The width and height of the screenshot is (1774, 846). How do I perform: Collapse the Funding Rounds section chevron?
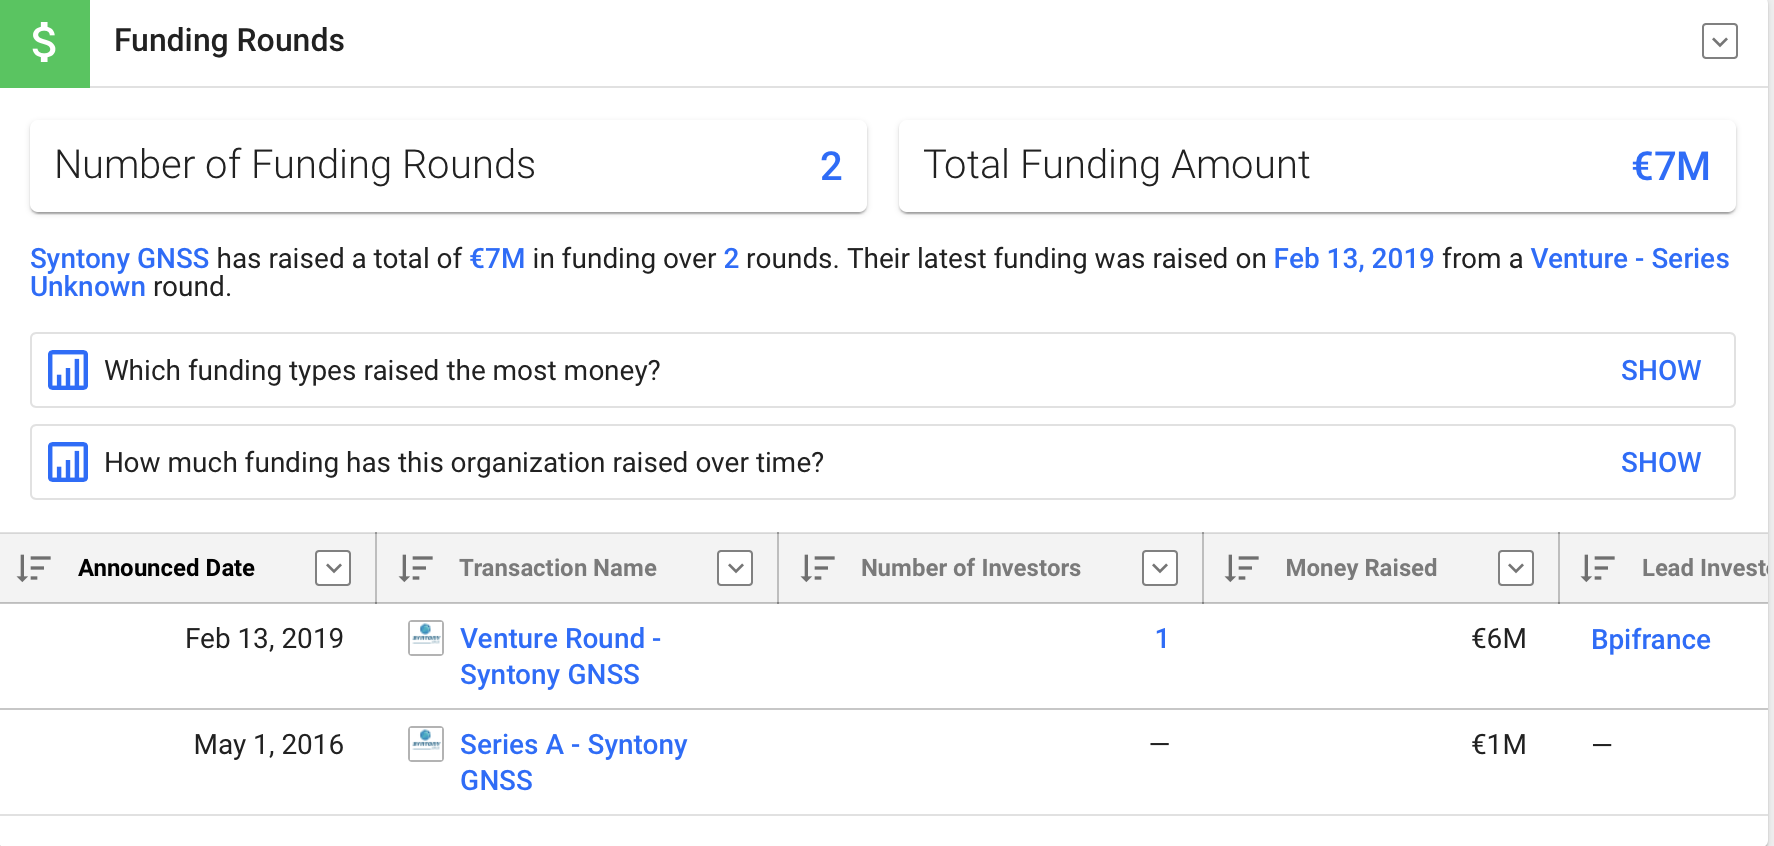coord(1719,41)
